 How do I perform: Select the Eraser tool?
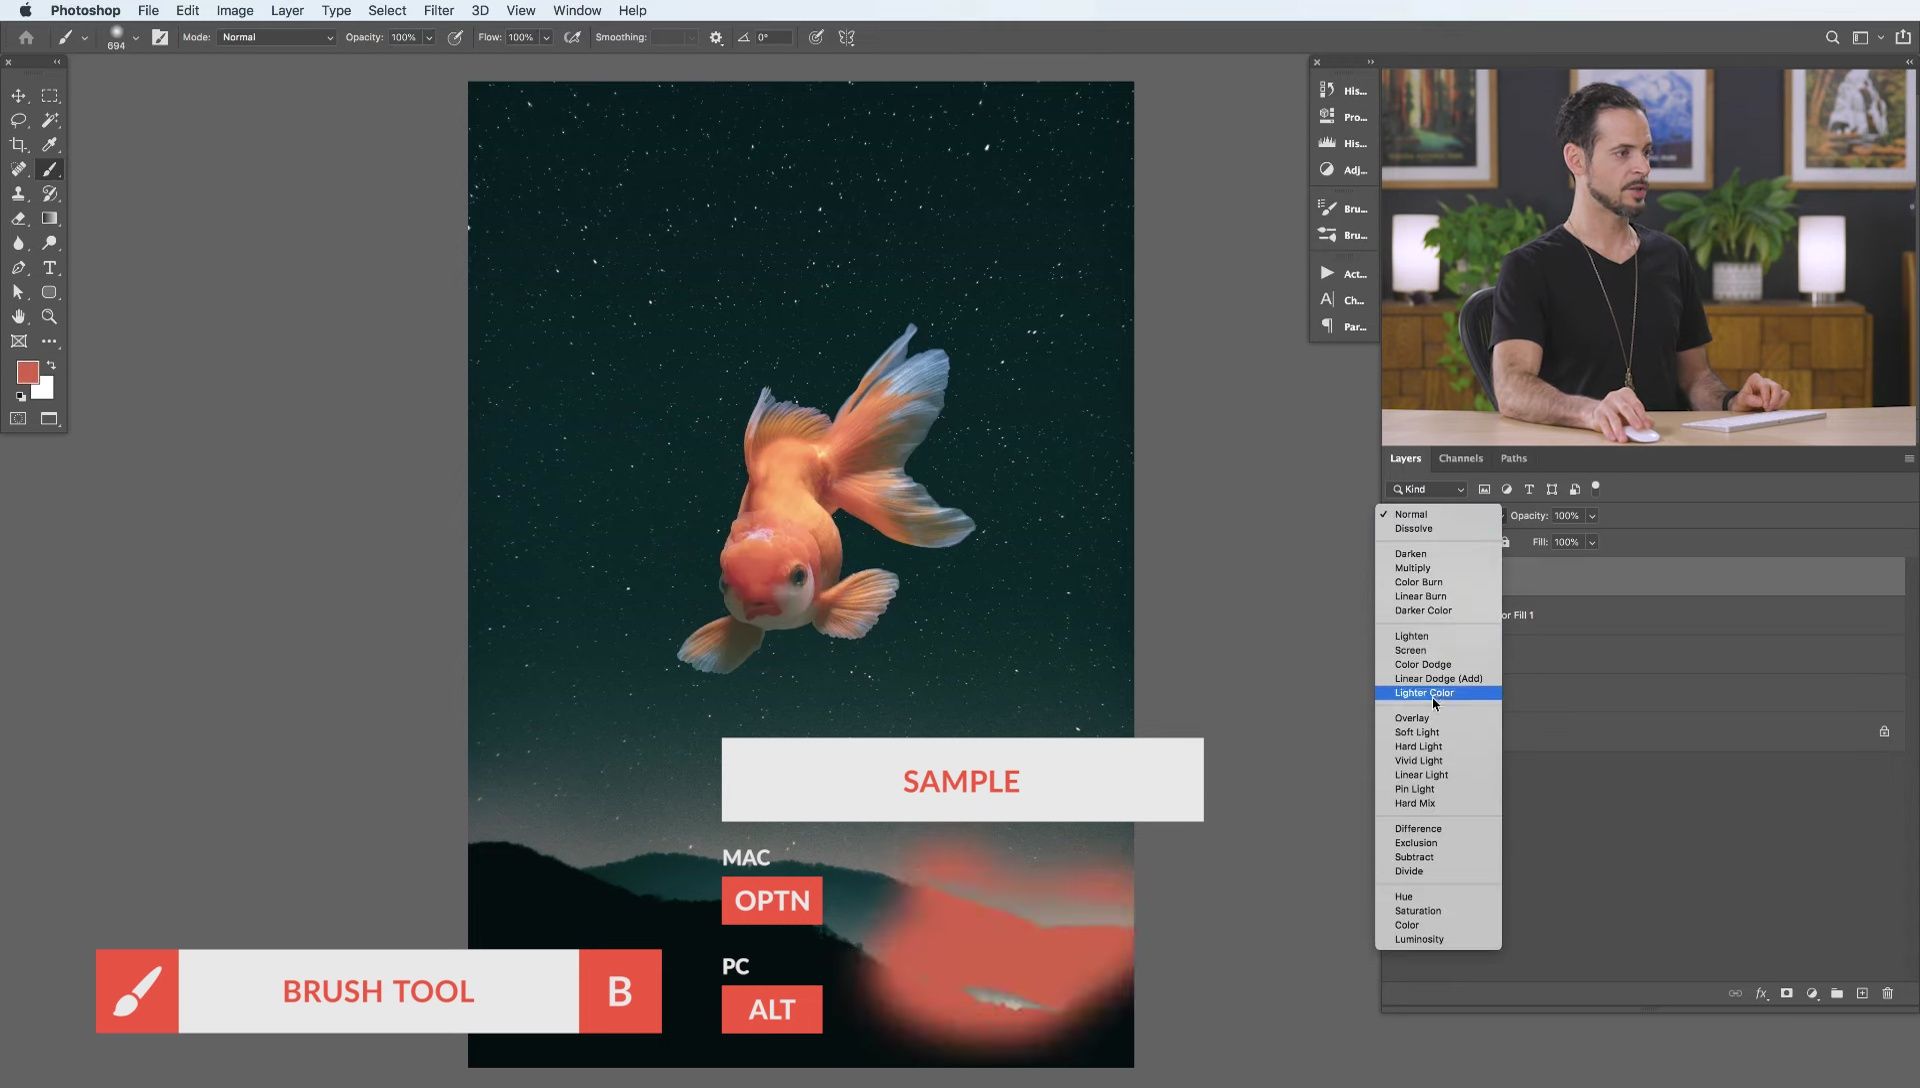pos(18,218)
